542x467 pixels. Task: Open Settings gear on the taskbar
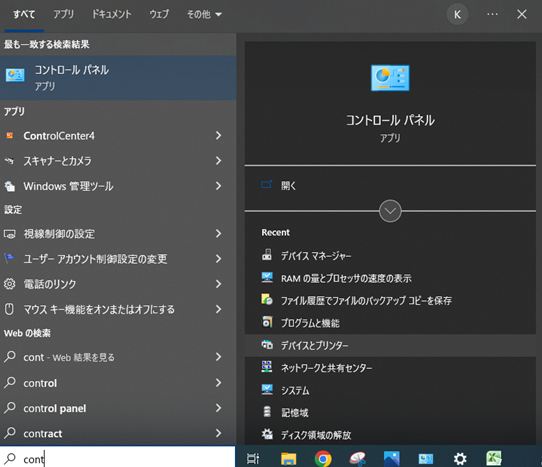[460, 459]
